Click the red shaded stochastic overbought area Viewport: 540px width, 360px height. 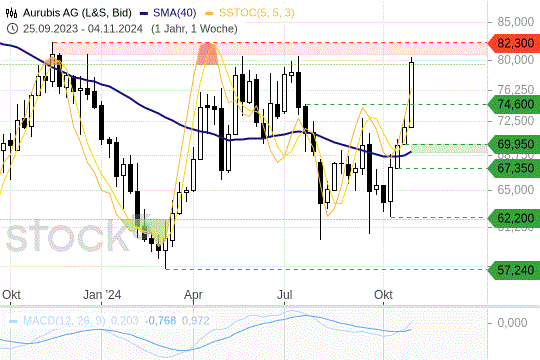pyautogui.click(x=207, y=54)
